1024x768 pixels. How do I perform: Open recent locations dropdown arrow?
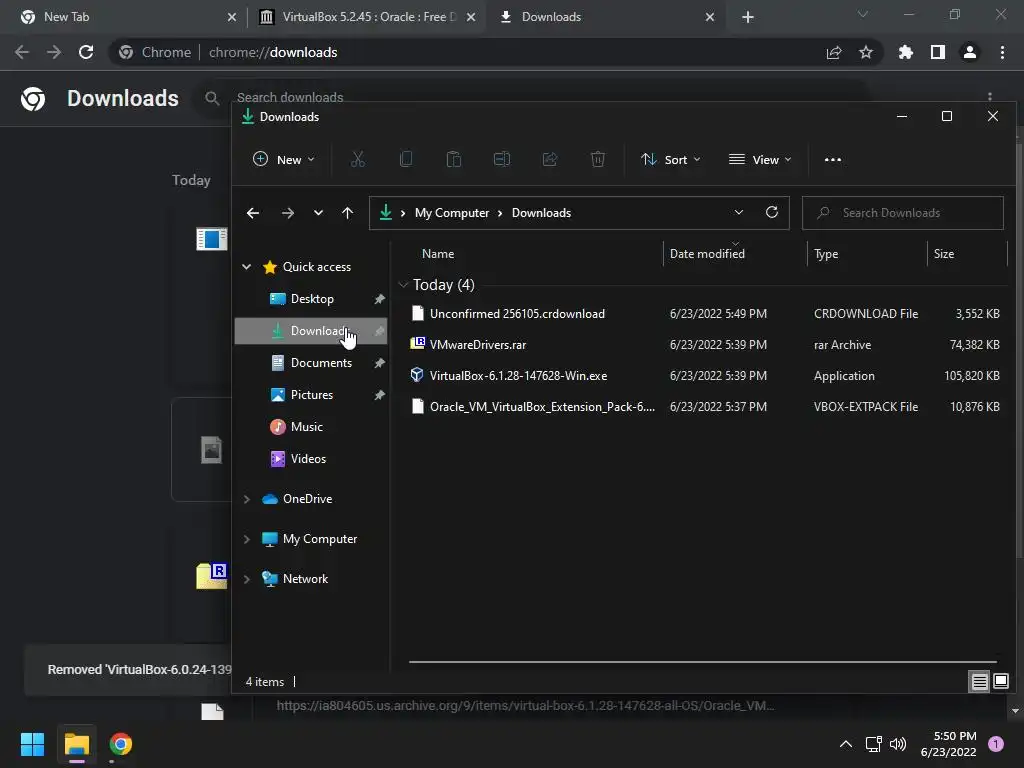pyautogui.click(x=318, y=213)
